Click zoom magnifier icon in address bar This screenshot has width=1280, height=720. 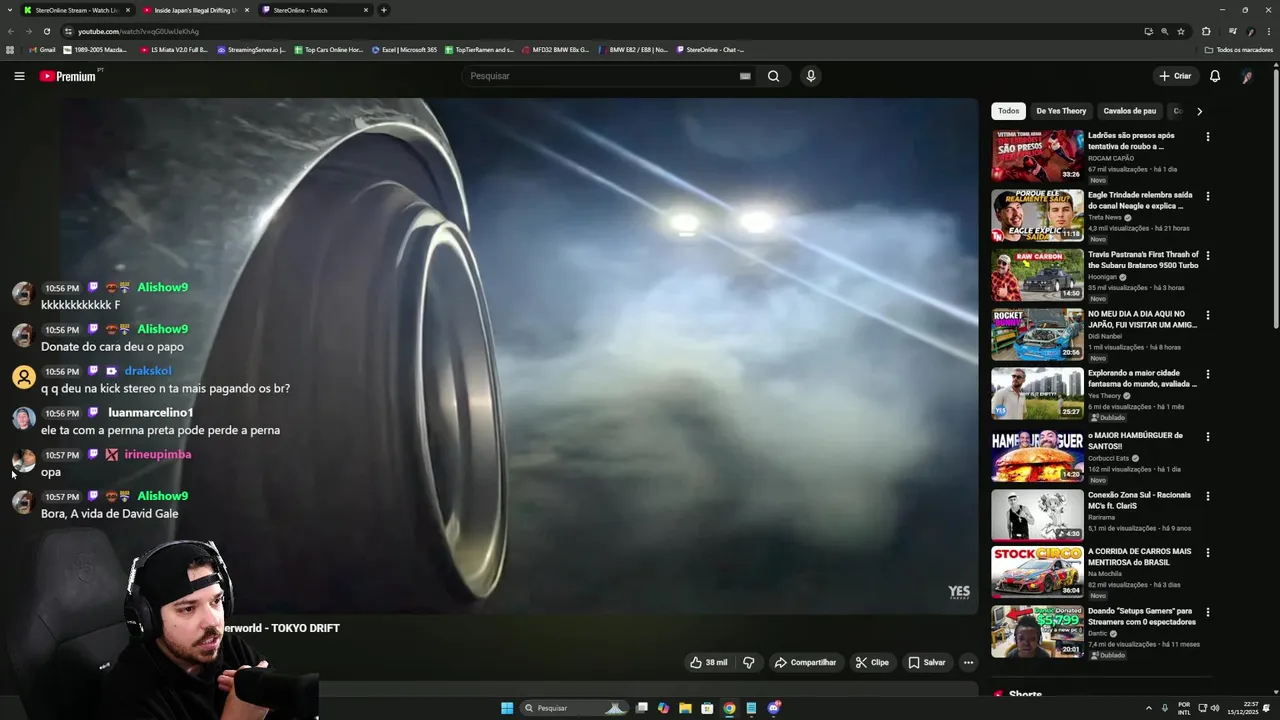point(1165,31)
